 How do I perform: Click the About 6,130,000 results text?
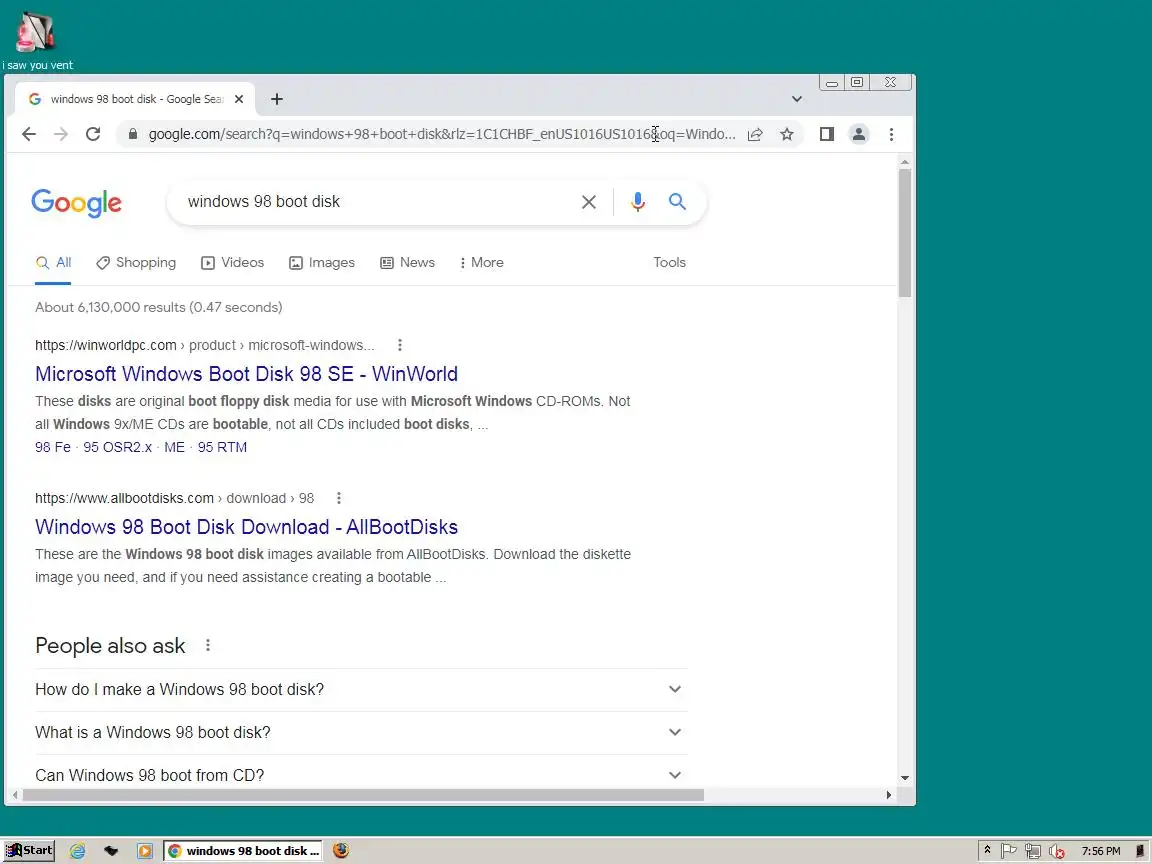(159, 307)
